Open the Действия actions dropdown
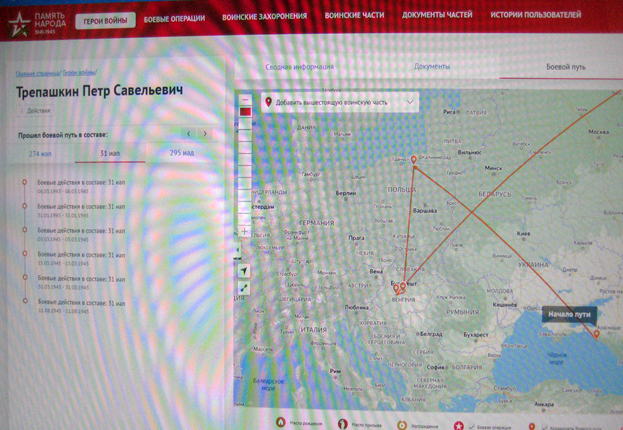 pyautogui.click(x=35, y=110)
